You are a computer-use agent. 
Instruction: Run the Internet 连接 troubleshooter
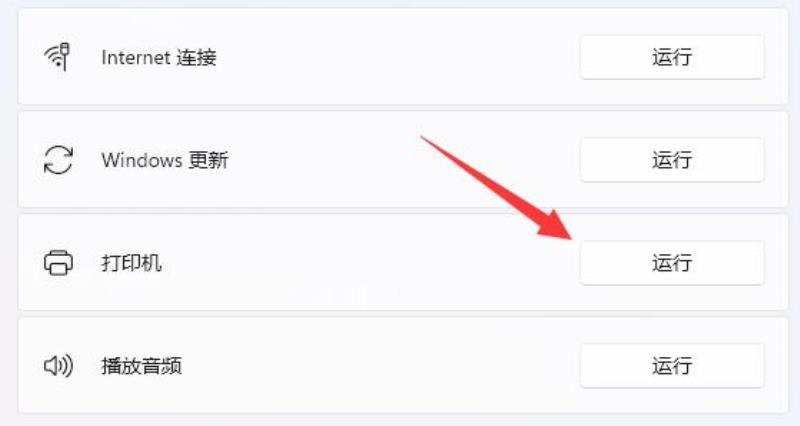click(672, 57)
